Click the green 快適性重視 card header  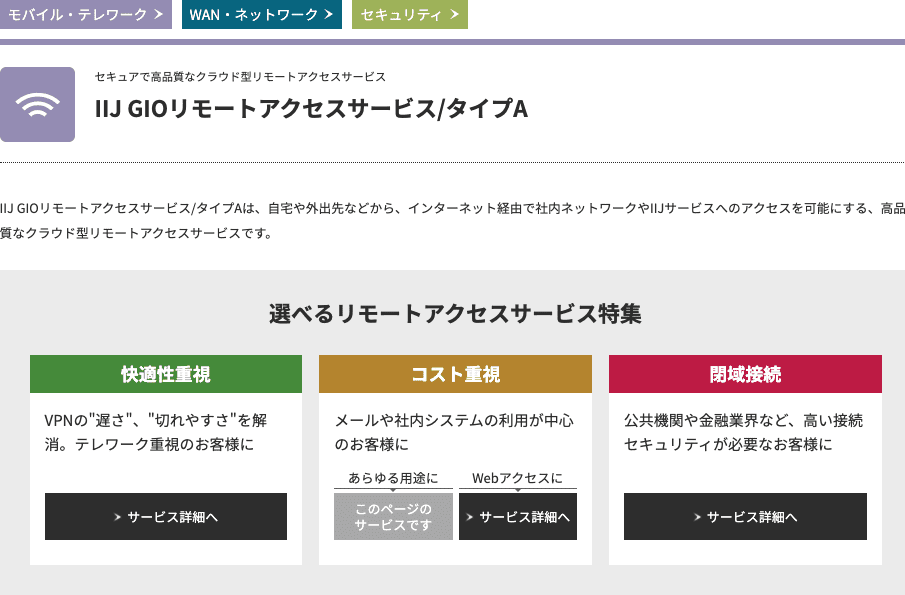[166, 374]
